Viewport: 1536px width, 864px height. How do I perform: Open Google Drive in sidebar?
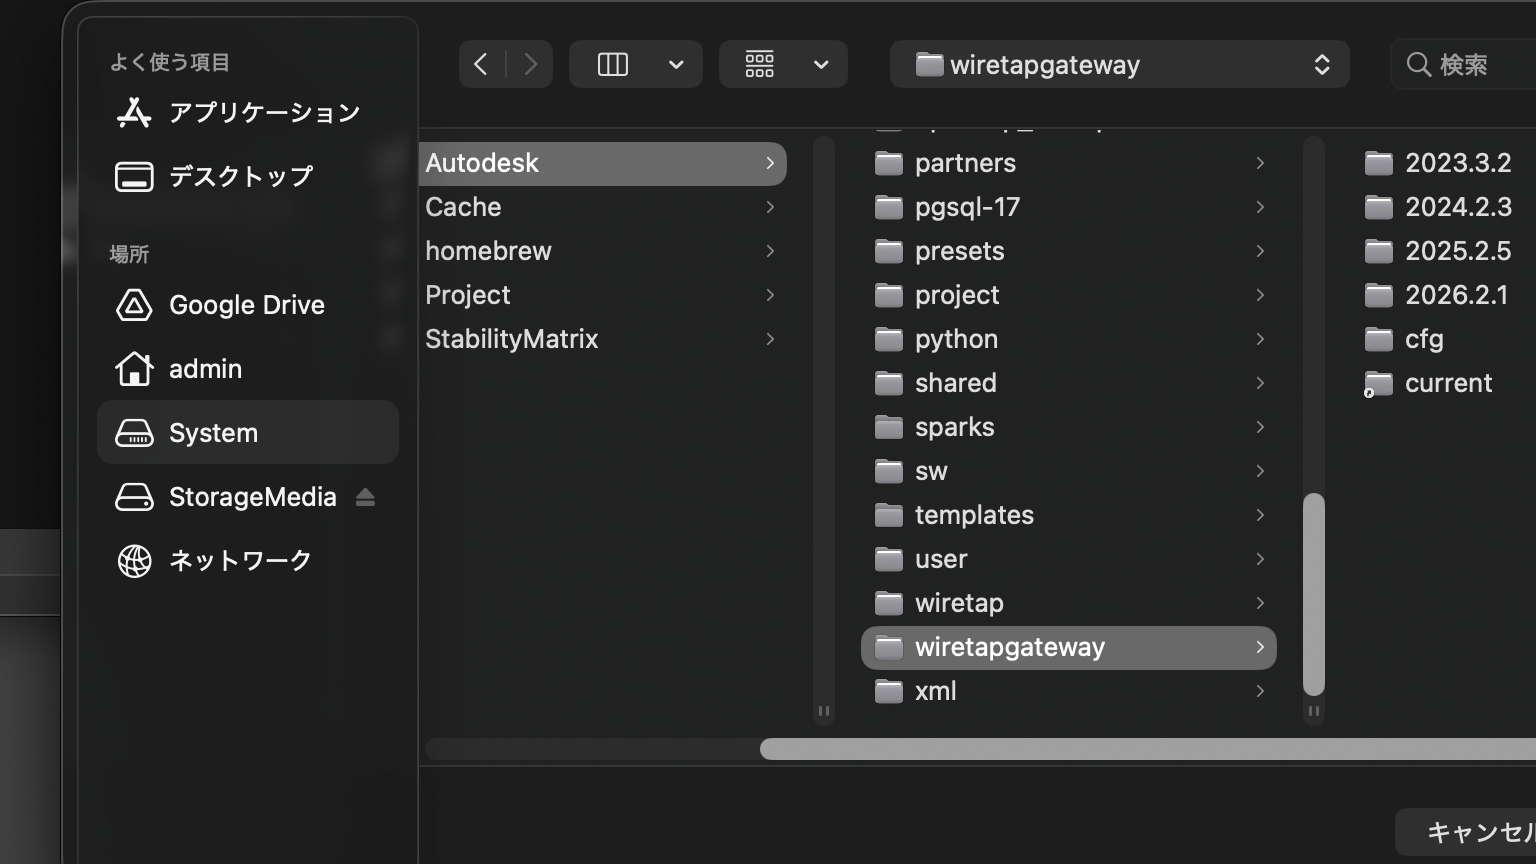(x=246, y=305)
